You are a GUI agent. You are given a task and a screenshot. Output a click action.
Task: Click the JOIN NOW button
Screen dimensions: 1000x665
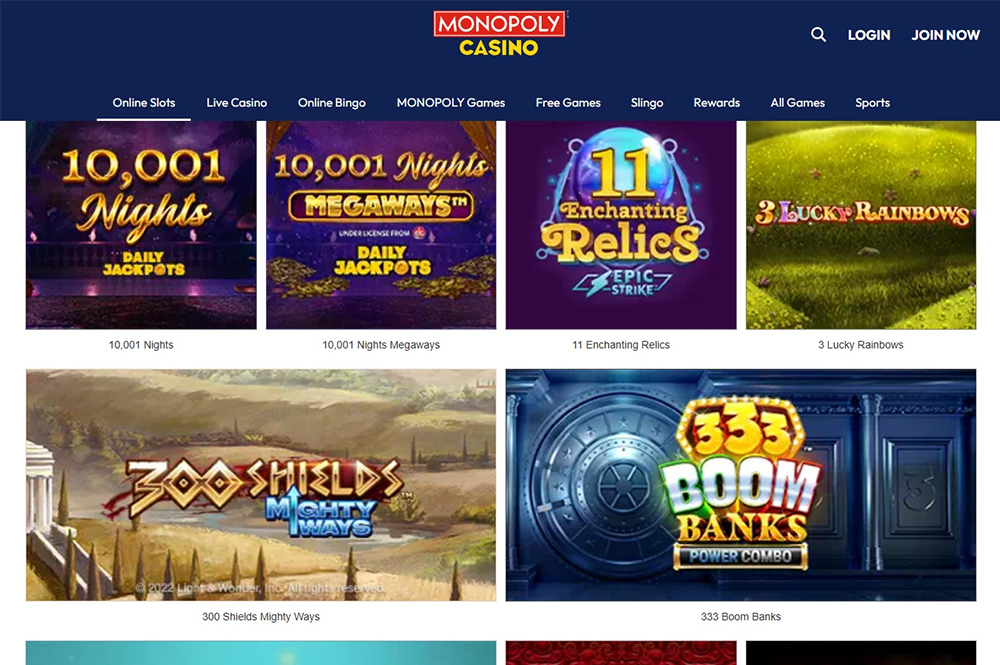tap(945, 35)
